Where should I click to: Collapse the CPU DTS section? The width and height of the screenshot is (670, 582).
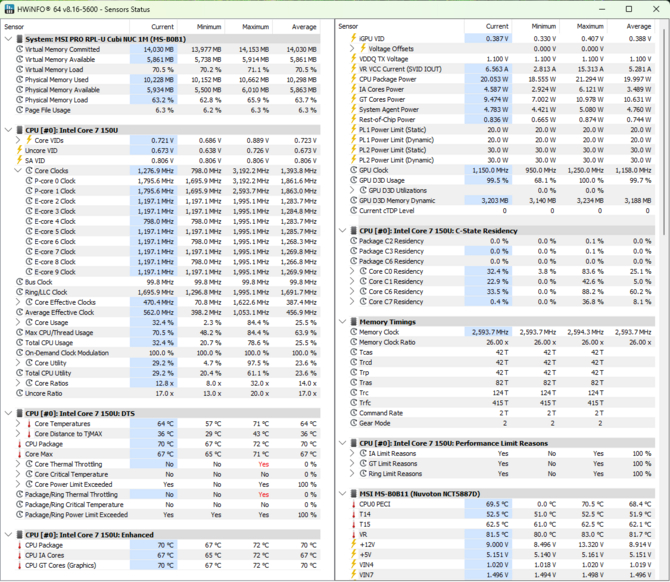click(8, 414)
